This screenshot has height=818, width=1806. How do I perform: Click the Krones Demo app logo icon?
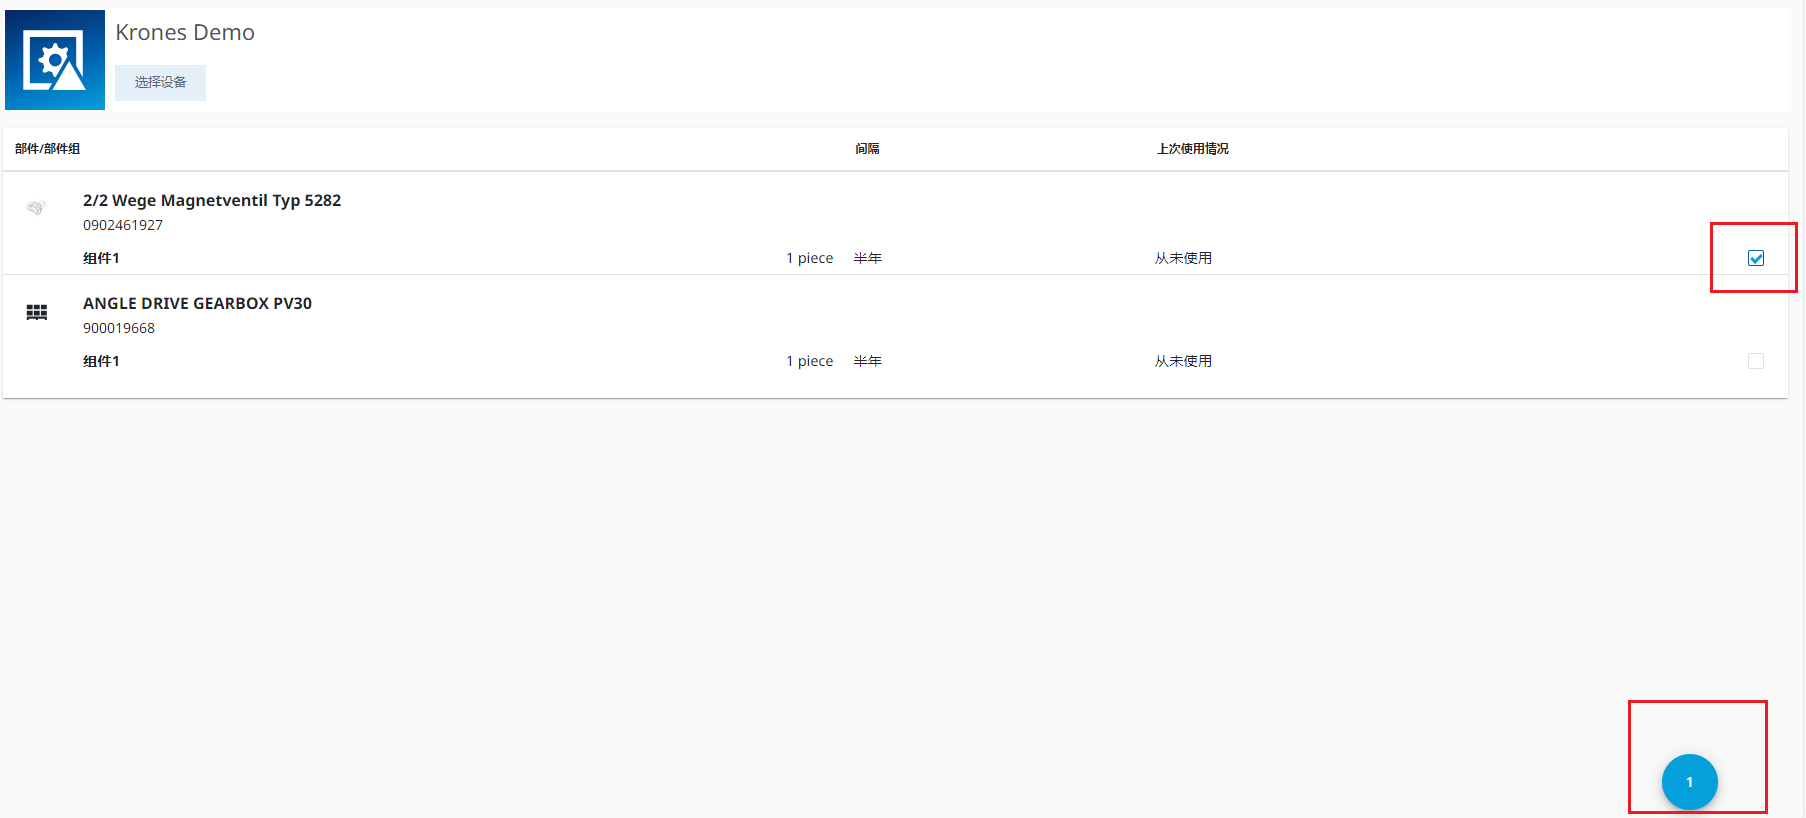point(55,60)
